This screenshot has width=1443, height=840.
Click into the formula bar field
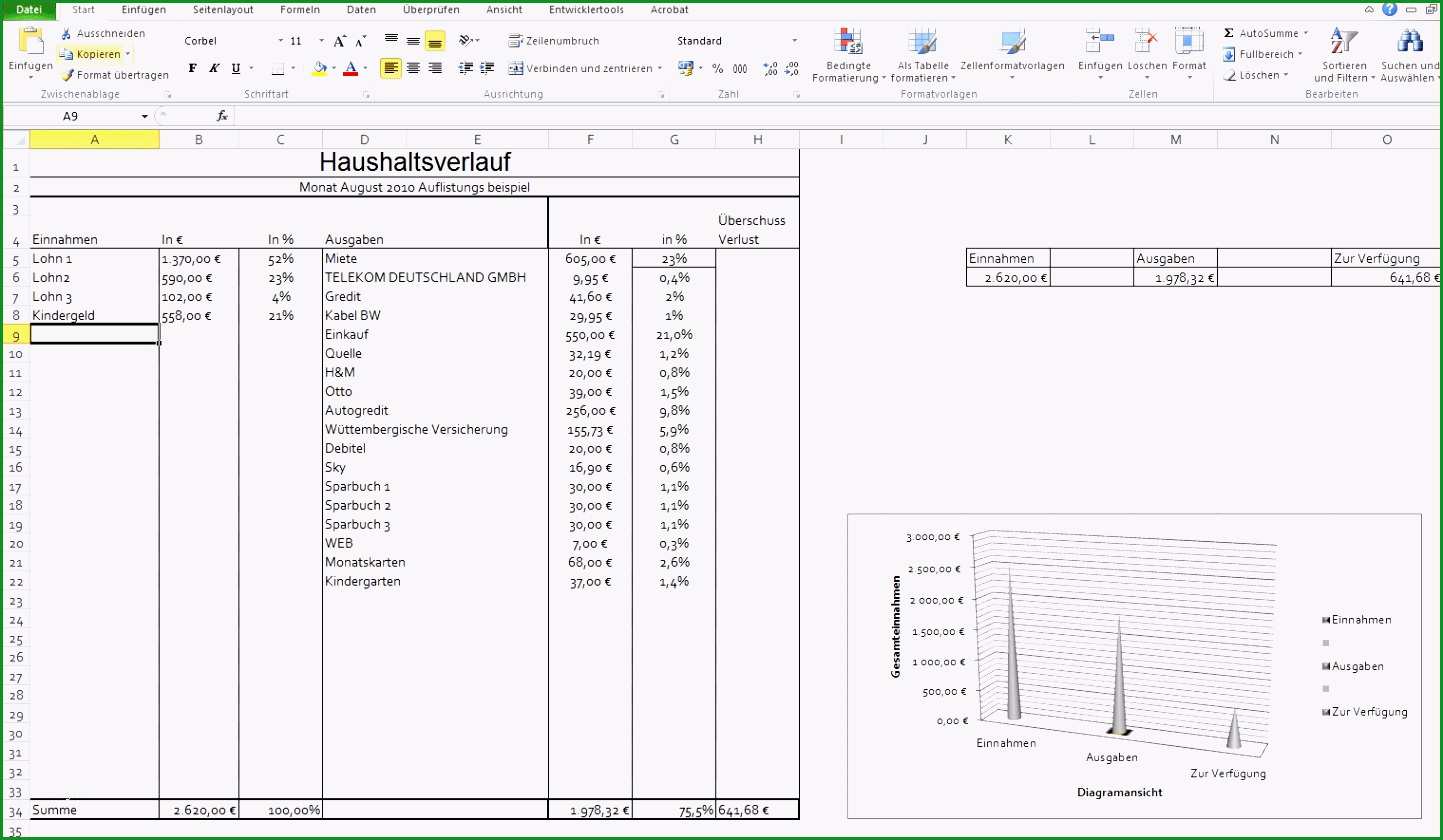(835, 116)
